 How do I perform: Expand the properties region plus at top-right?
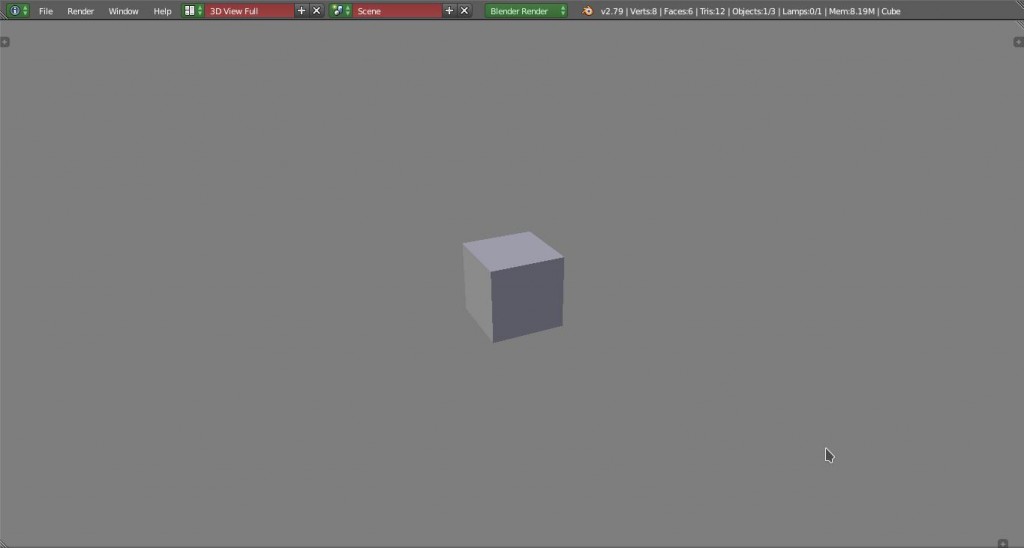click(x=1018, y=42)
